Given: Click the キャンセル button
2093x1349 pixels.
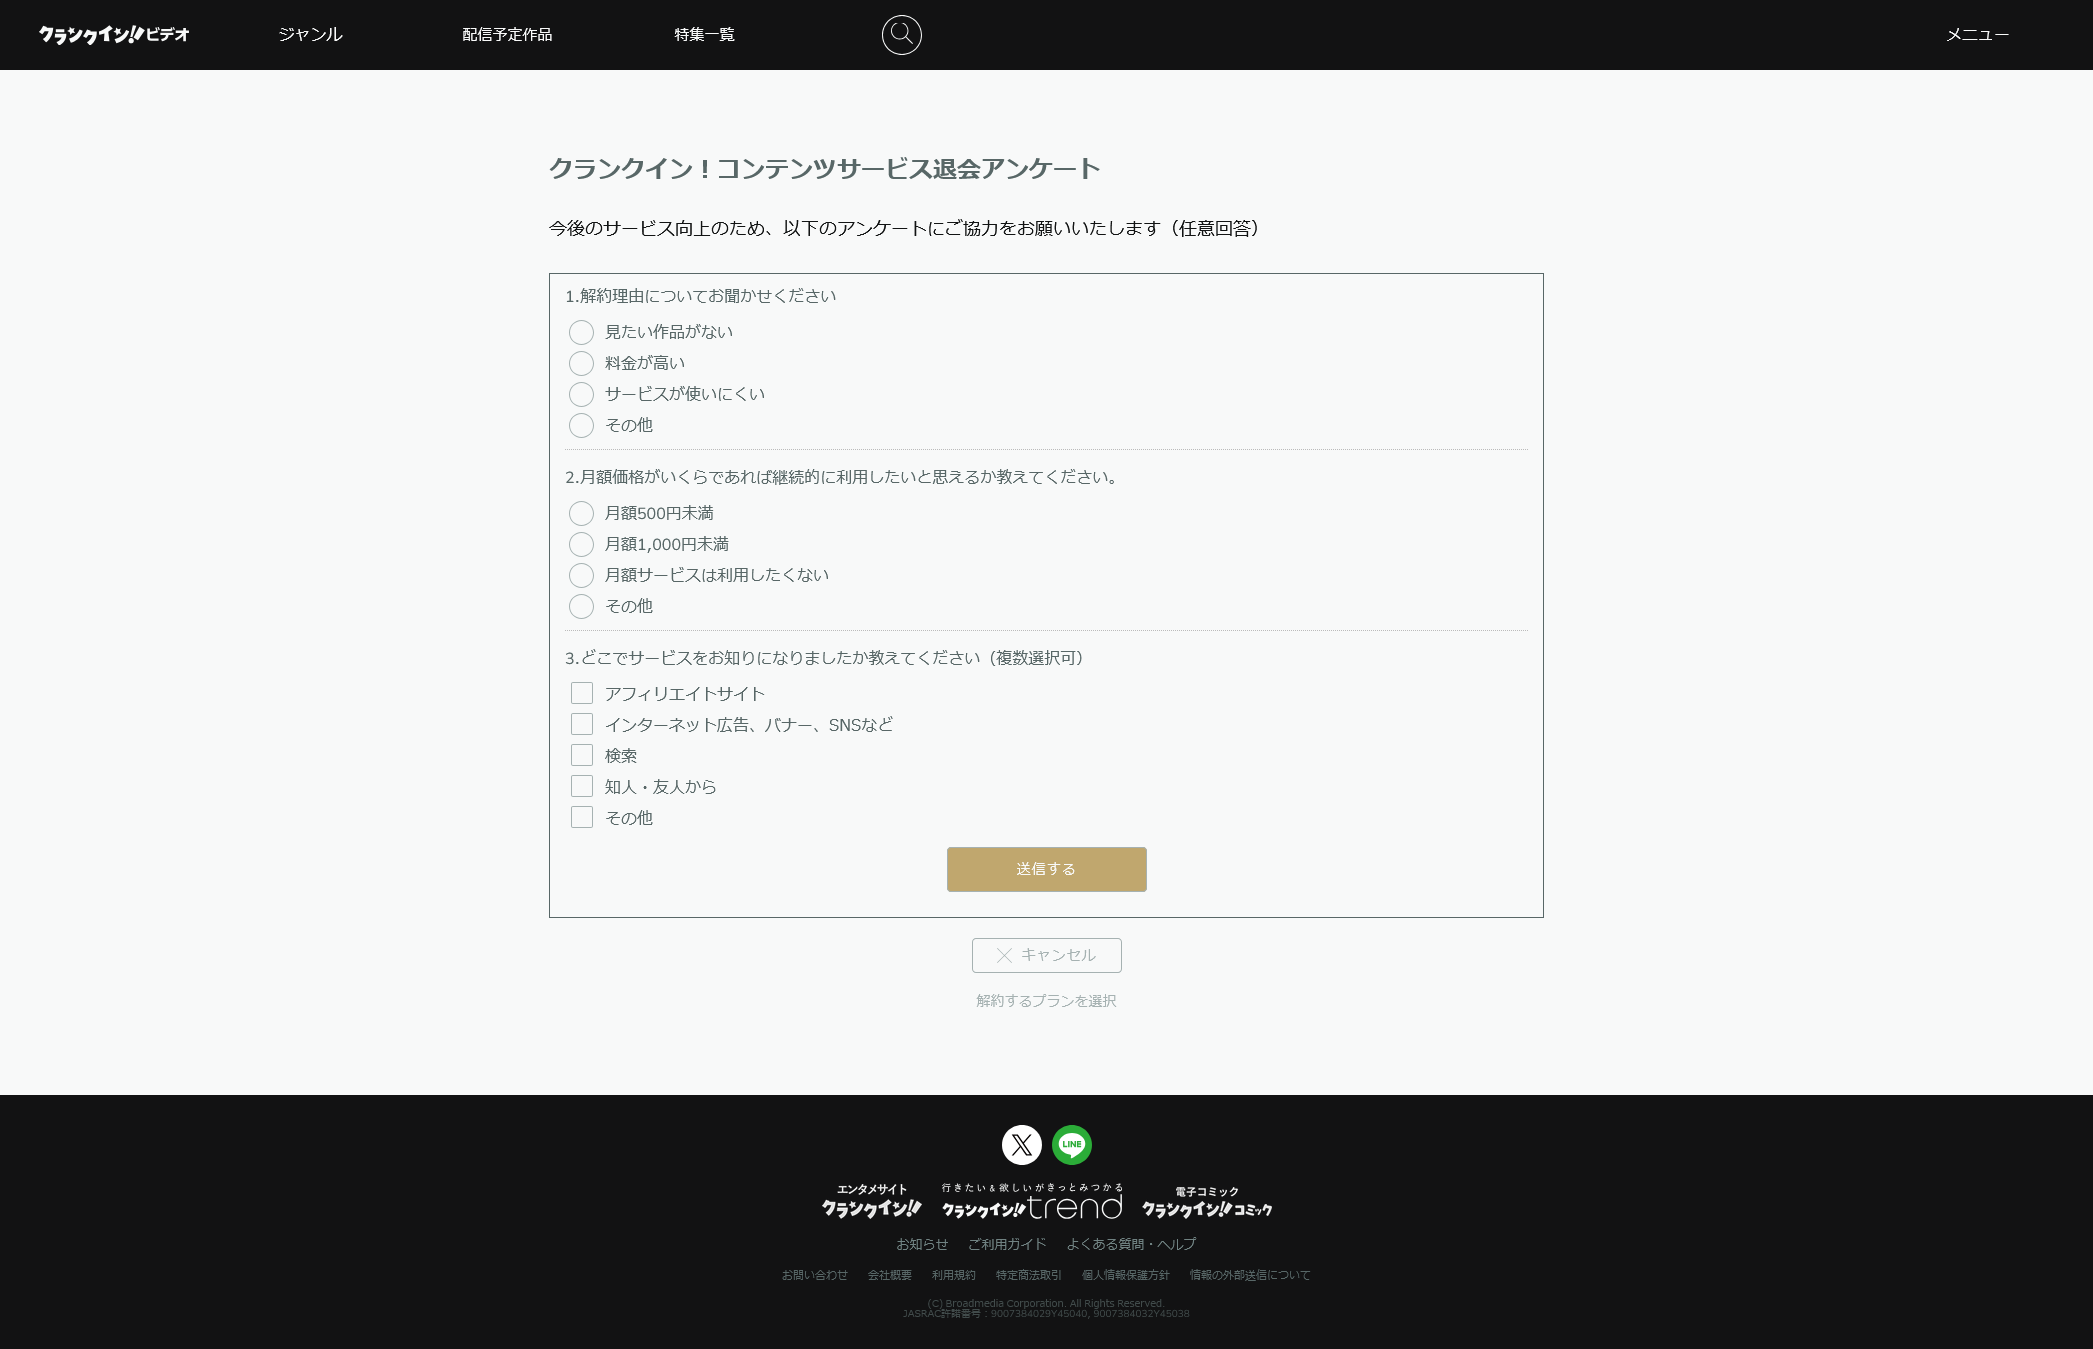Looking at the screenshot, I should coord(1046,955).
